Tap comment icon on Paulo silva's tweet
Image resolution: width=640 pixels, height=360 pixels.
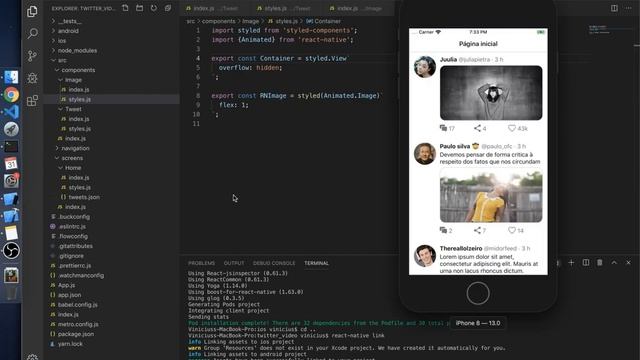coord(443,230)
